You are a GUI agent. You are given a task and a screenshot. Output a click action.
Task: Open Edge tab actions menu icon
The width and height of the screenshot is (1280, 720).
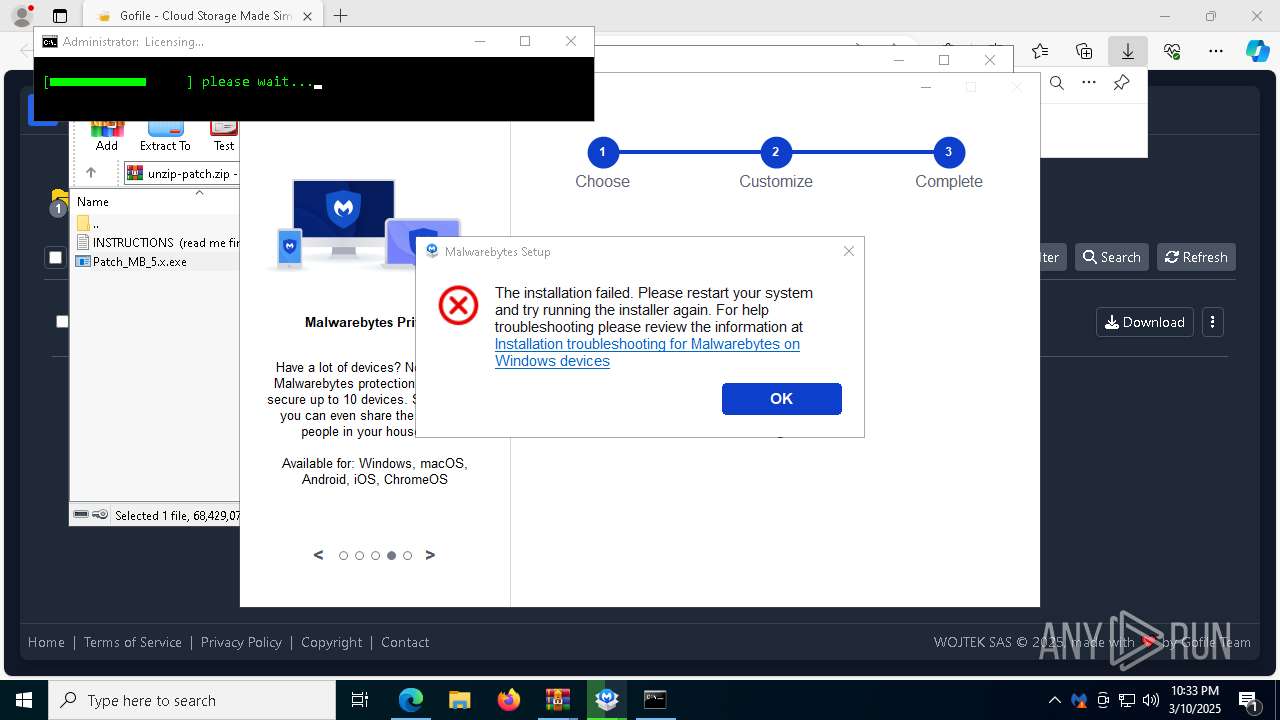click(60, 16)
